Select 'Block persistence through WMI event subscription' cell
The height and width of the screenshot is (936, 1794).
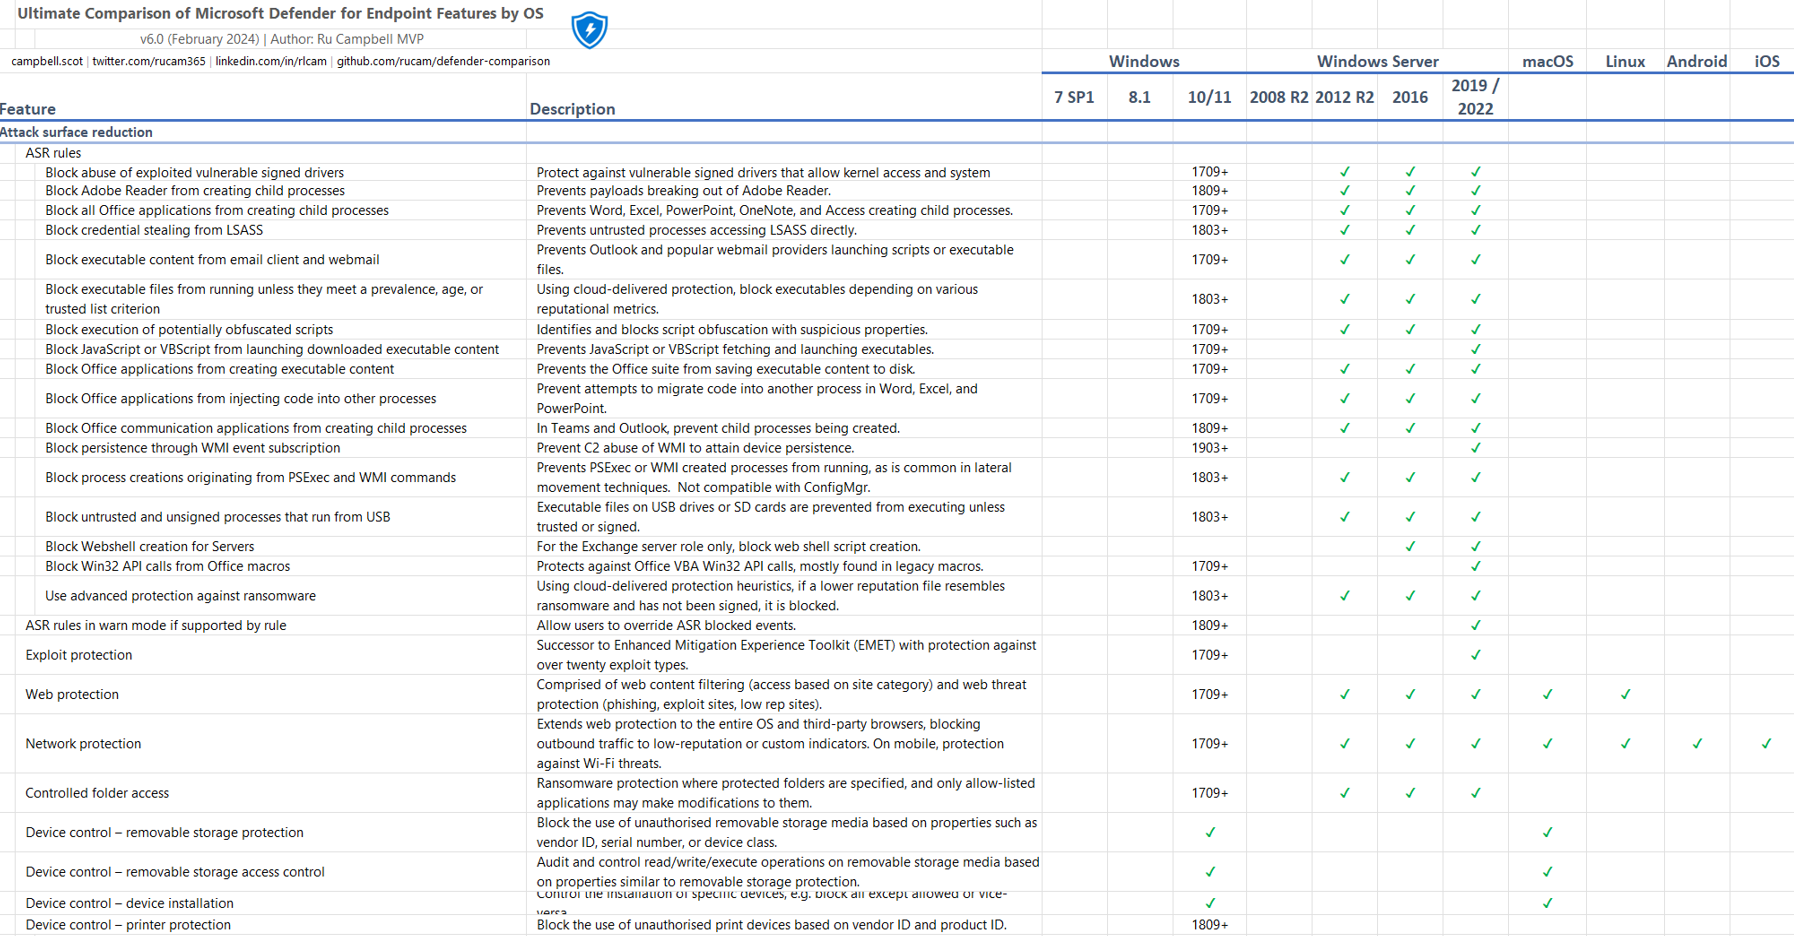pos(192,448)
